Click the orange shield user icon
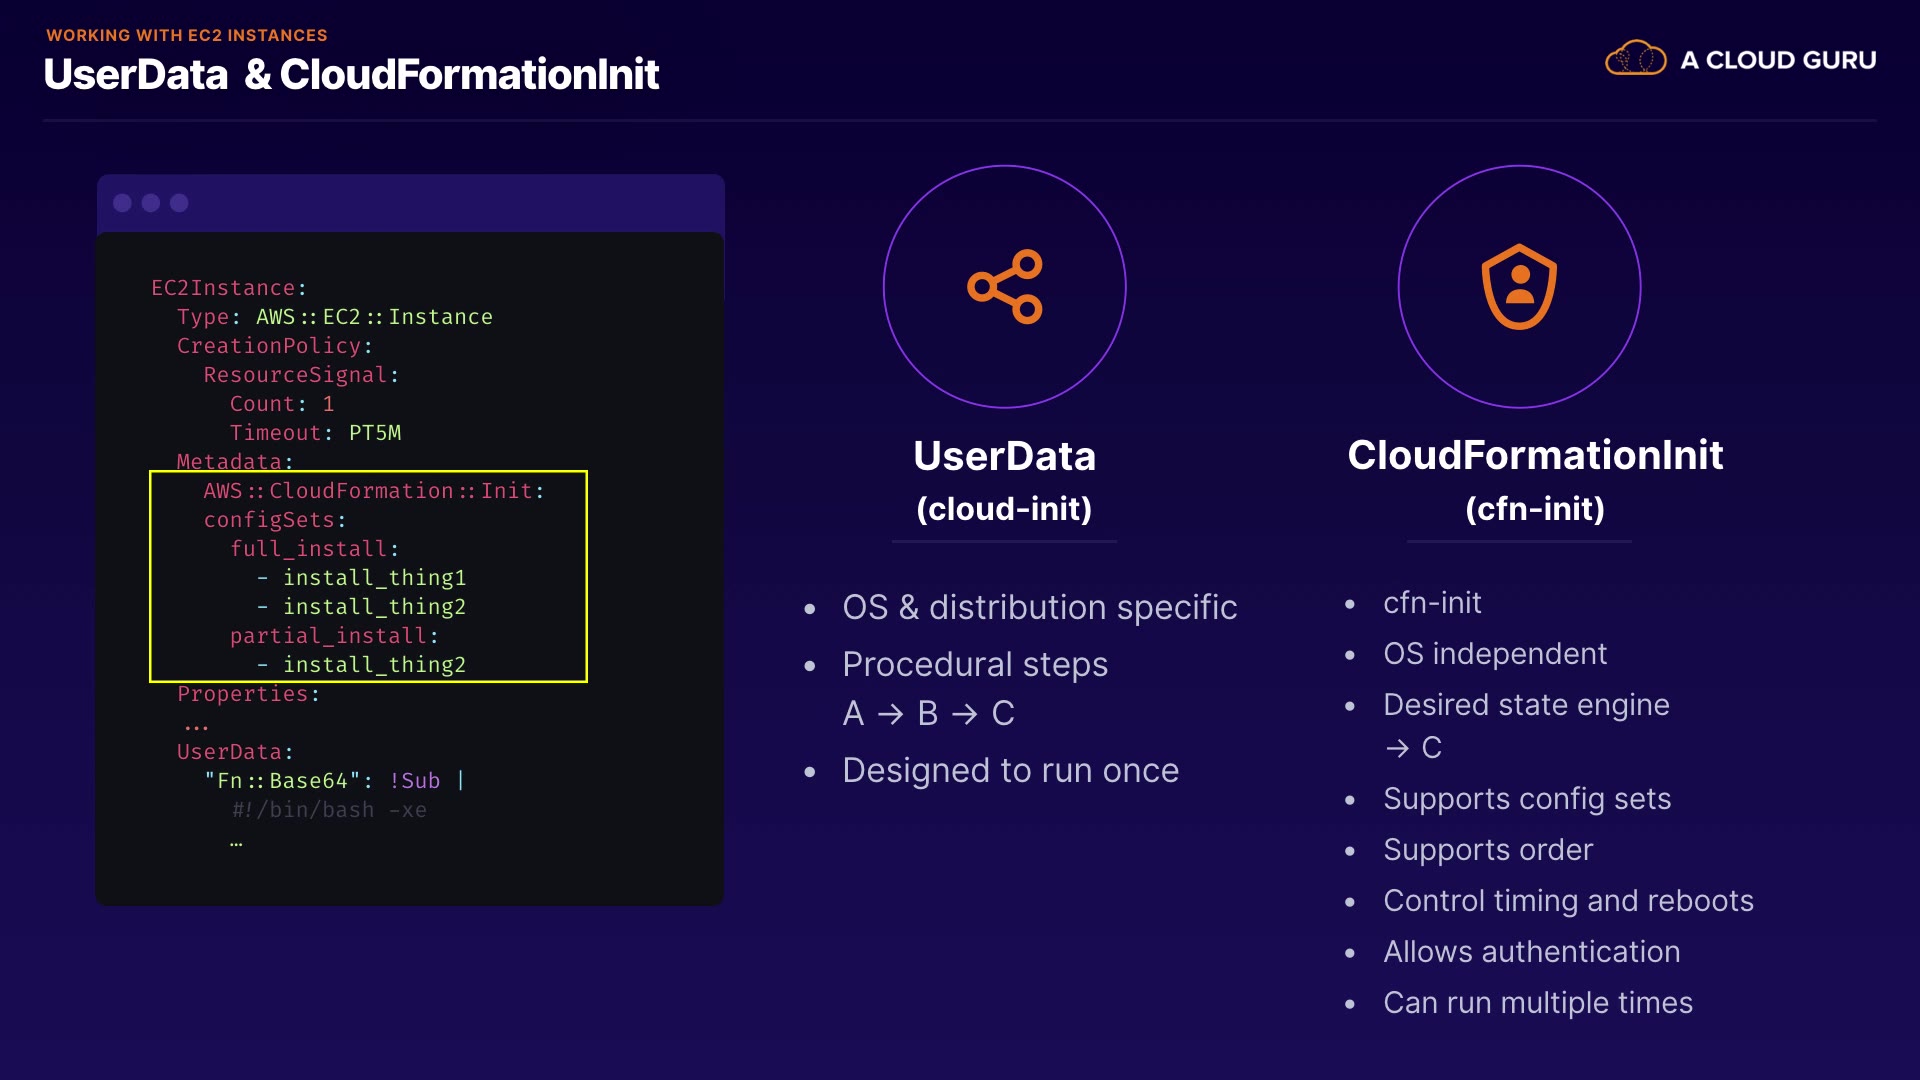This screenshot has width=1920, height=1080. [1519, 287]
